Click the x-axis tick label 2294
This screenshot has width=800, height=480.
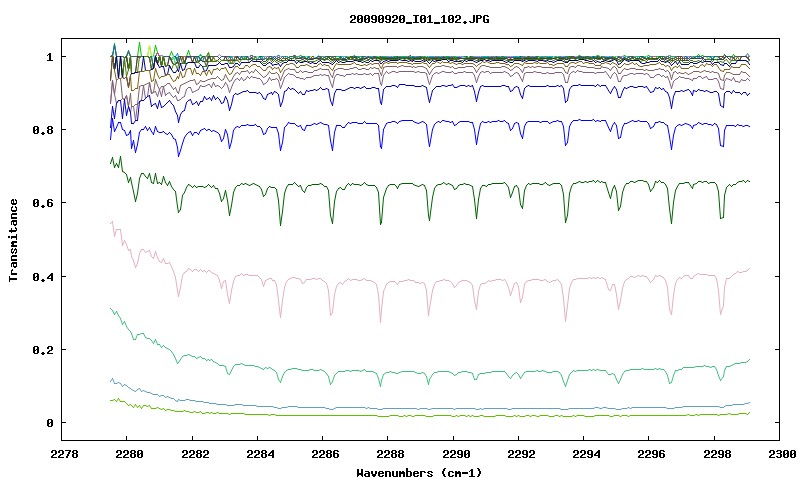pos(587,454)
